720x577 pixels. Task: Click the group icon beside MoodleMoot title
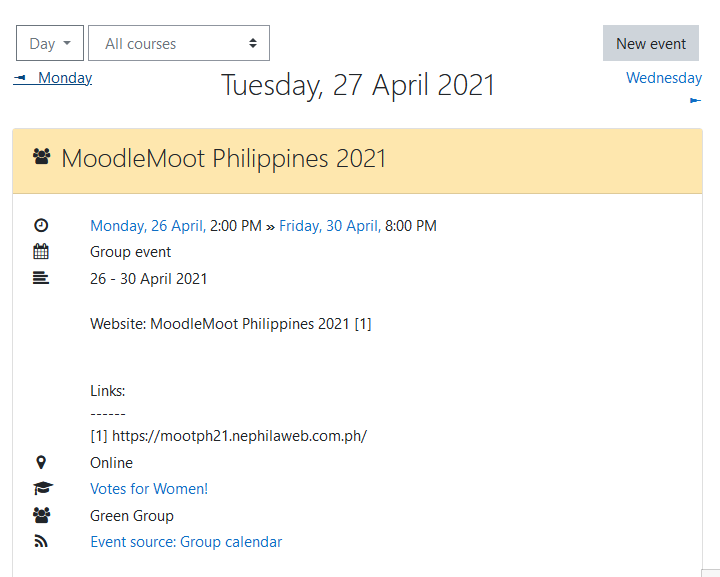point(42,157)
